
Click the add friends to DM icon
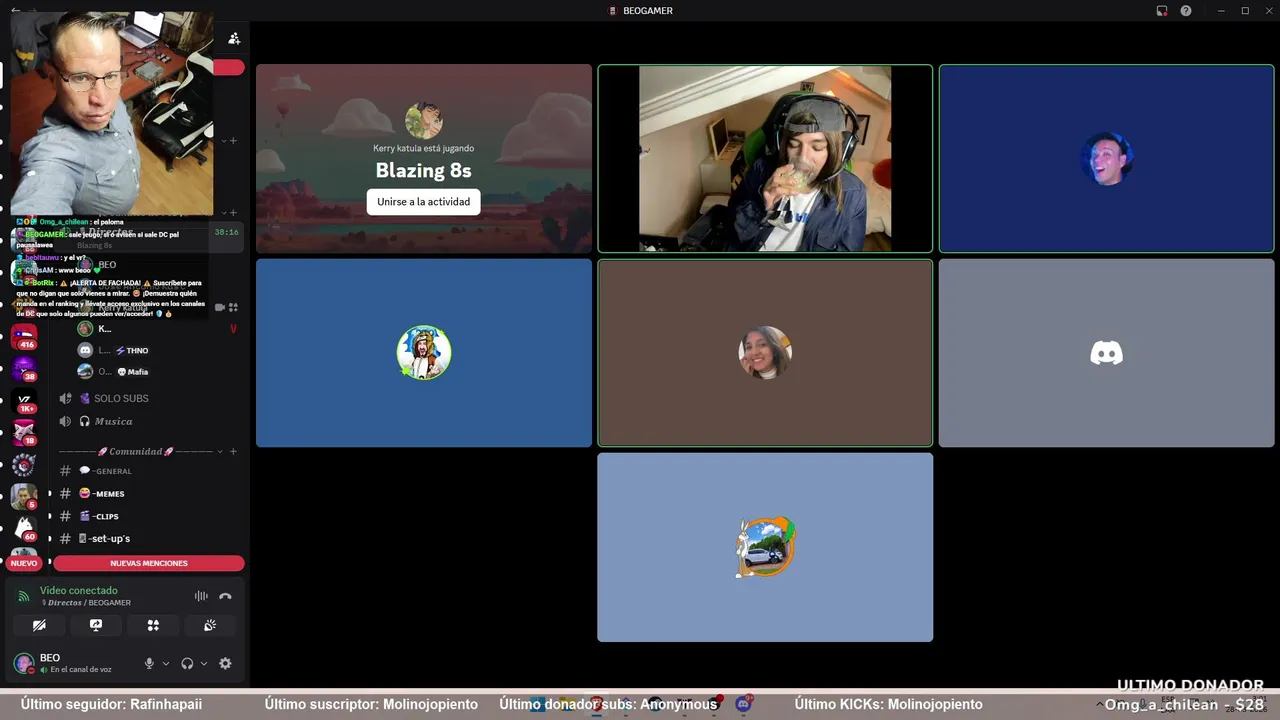tap(234, 38)
